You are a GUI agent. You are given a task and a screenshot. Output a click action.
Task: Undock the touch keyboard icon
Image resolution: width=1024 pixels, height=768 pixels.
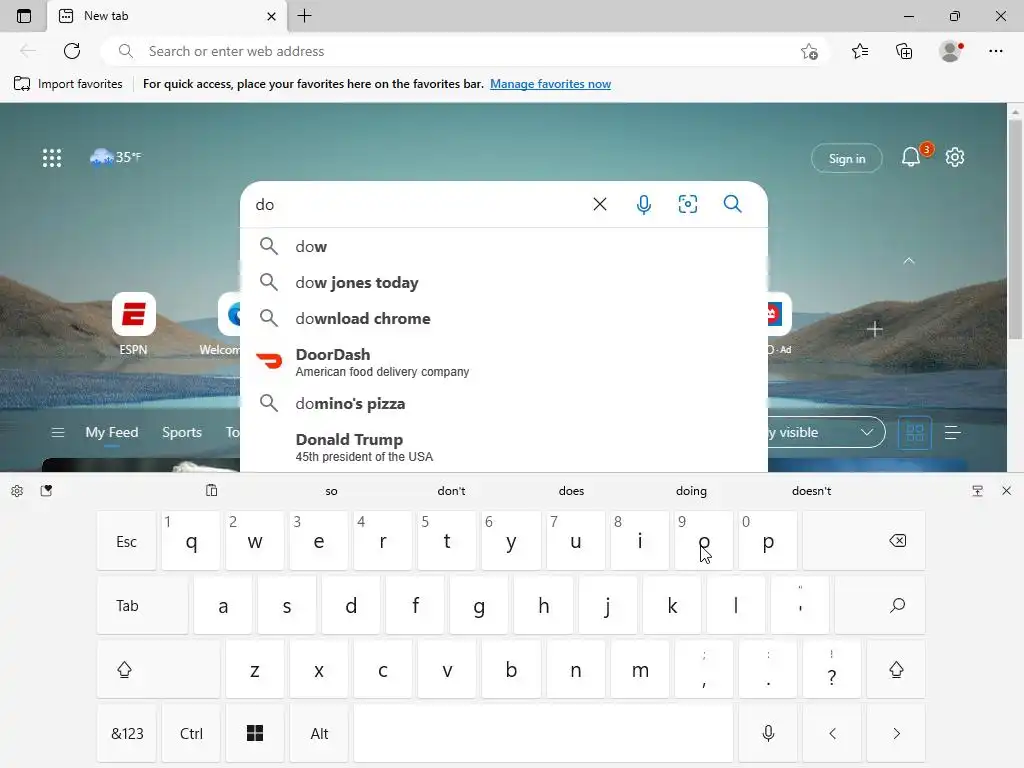977,490
